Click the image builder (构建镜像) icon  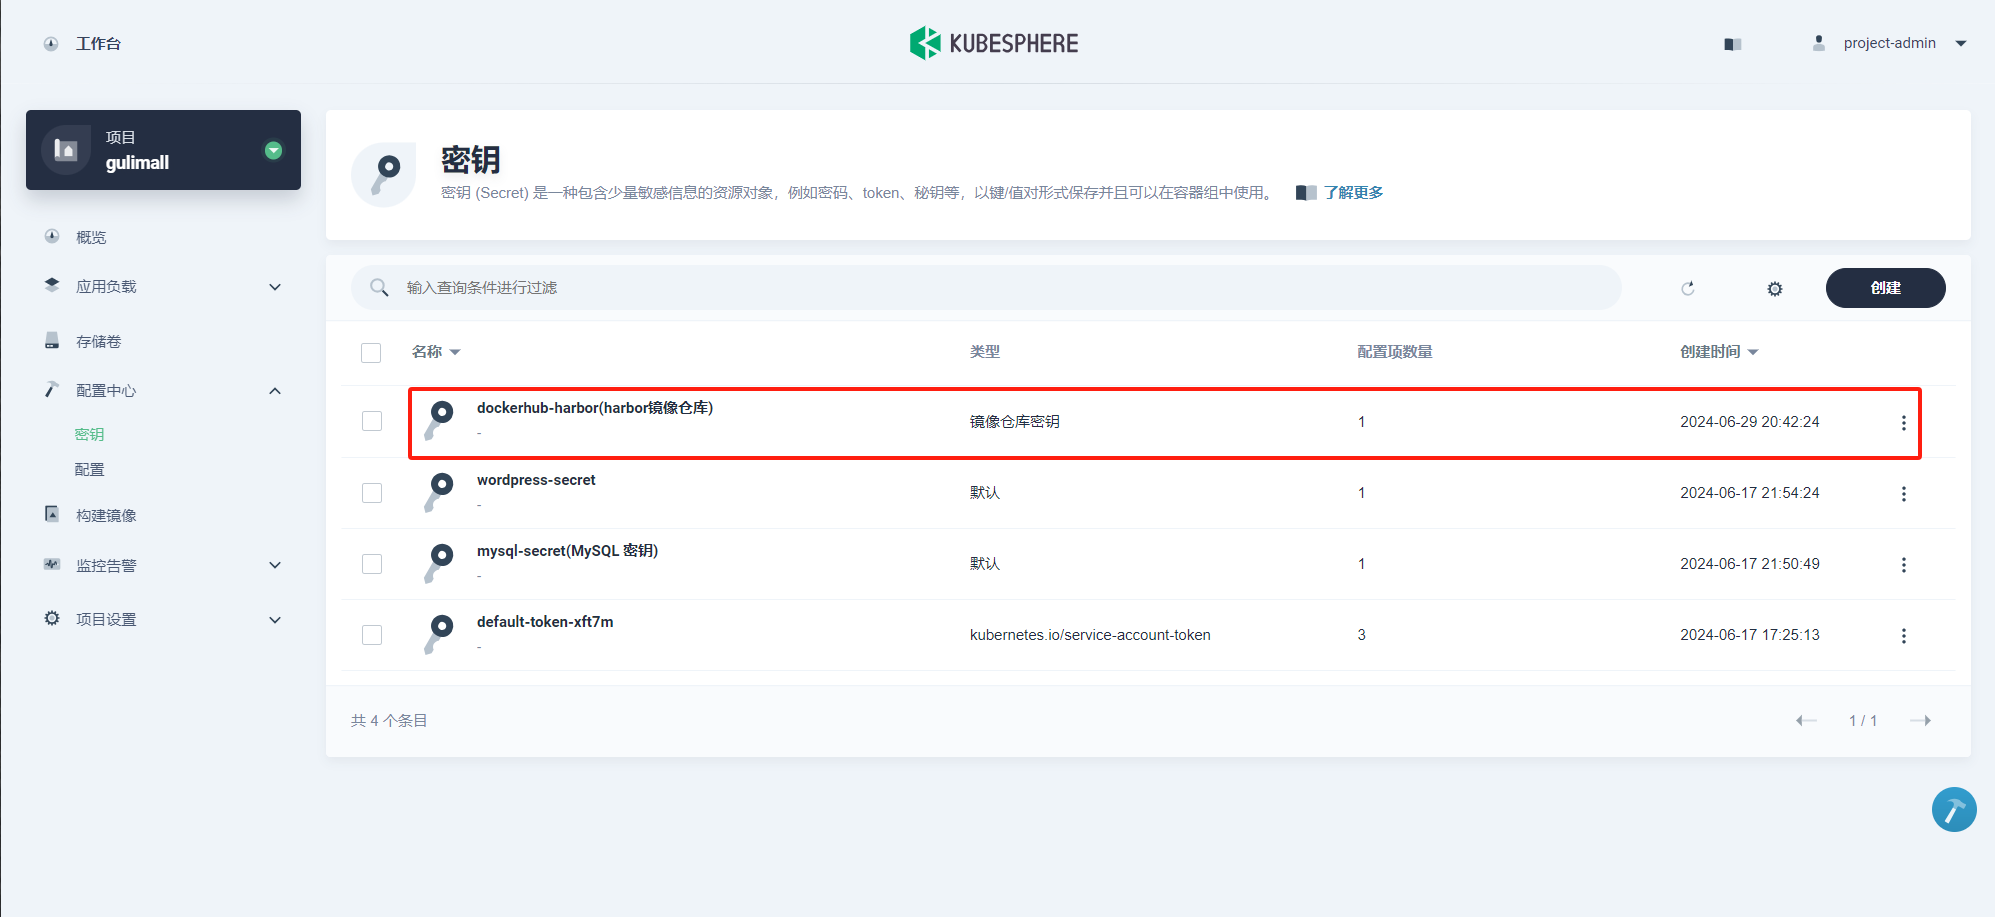coord(52,514)
